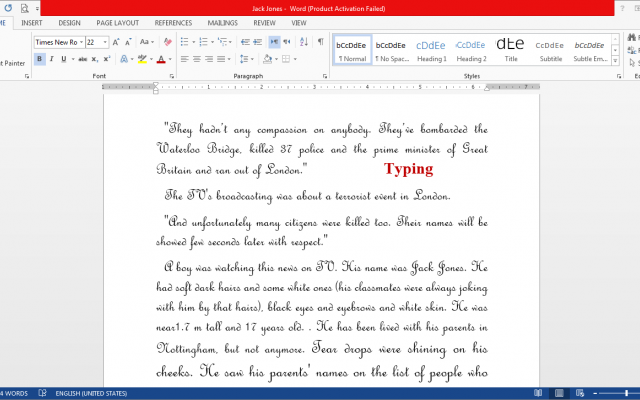Apply yellow text highlight color
Viewport: 640px width, 400px height.
142,59
